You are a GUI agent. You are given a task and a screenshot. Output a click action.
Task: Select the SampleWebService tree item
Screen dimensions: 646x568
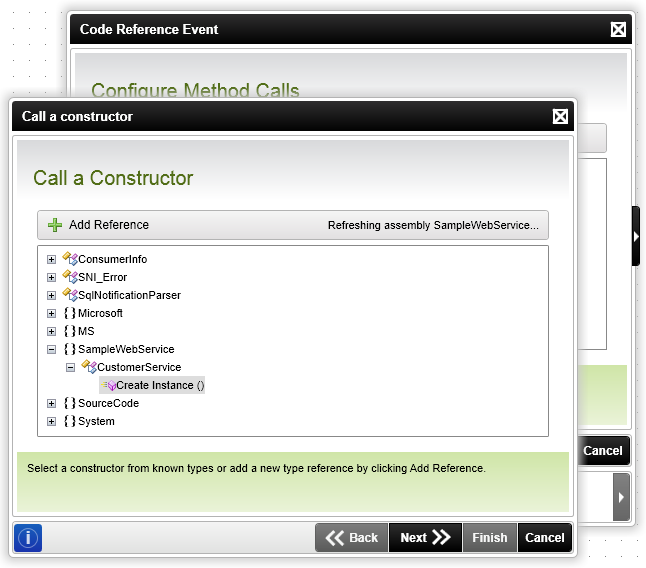click(126, 349)
